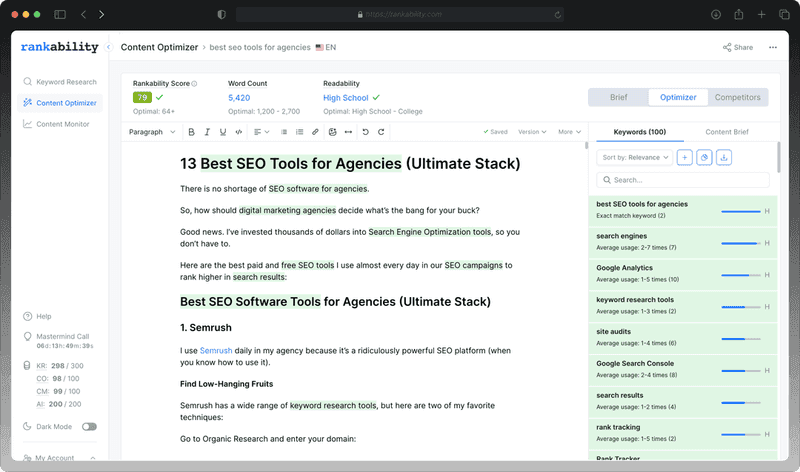
Task: Toggle Dark Mode switch
Action: [x=89, y=426]
